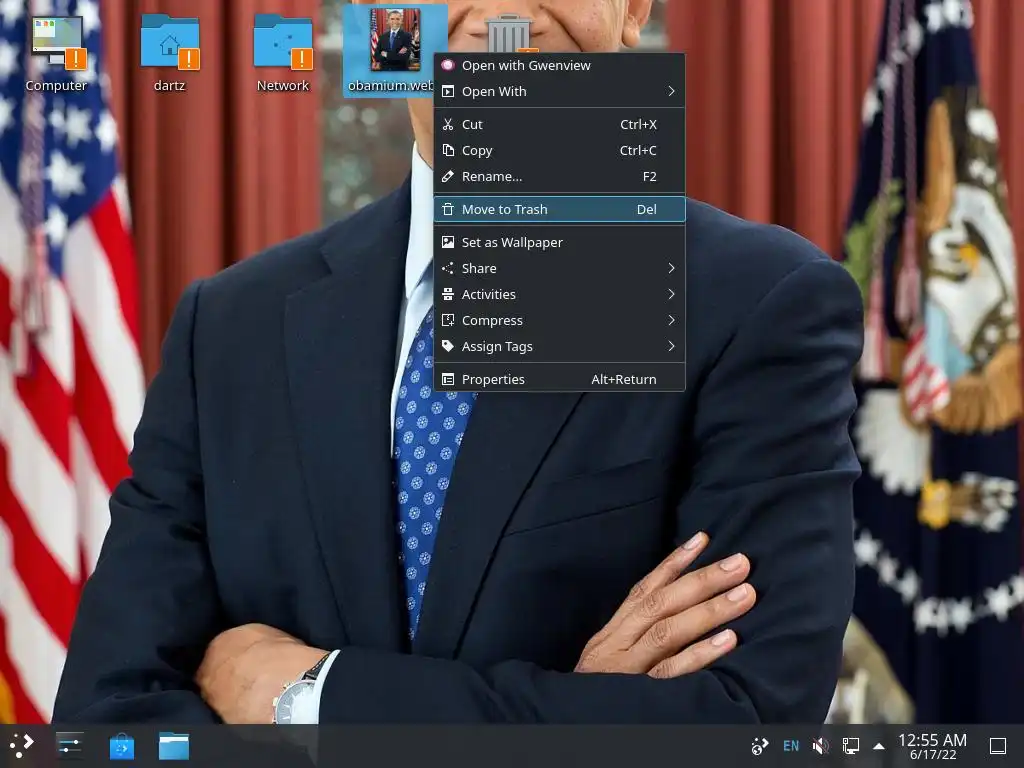Click the Share nodes icon
The height and width of the screenshot is (768, 1024).
pos(448,268)
